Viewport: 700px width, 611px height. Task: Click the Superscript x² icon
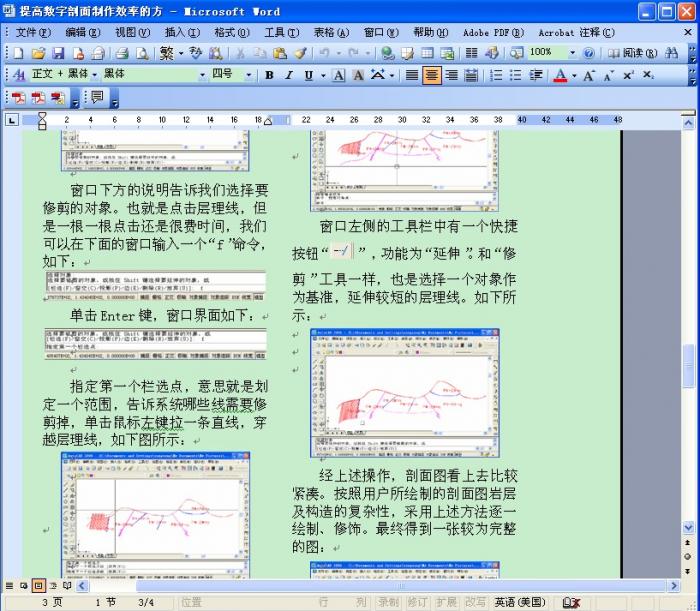point(628,75)
